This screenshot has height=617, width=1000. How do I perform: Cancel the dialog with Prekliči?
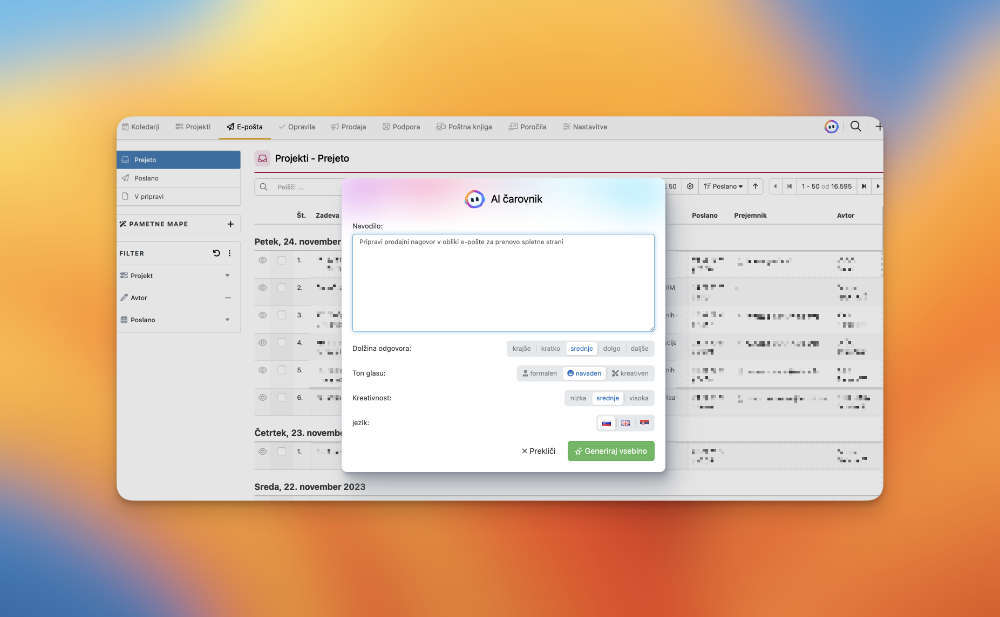[x=538, y=451]
